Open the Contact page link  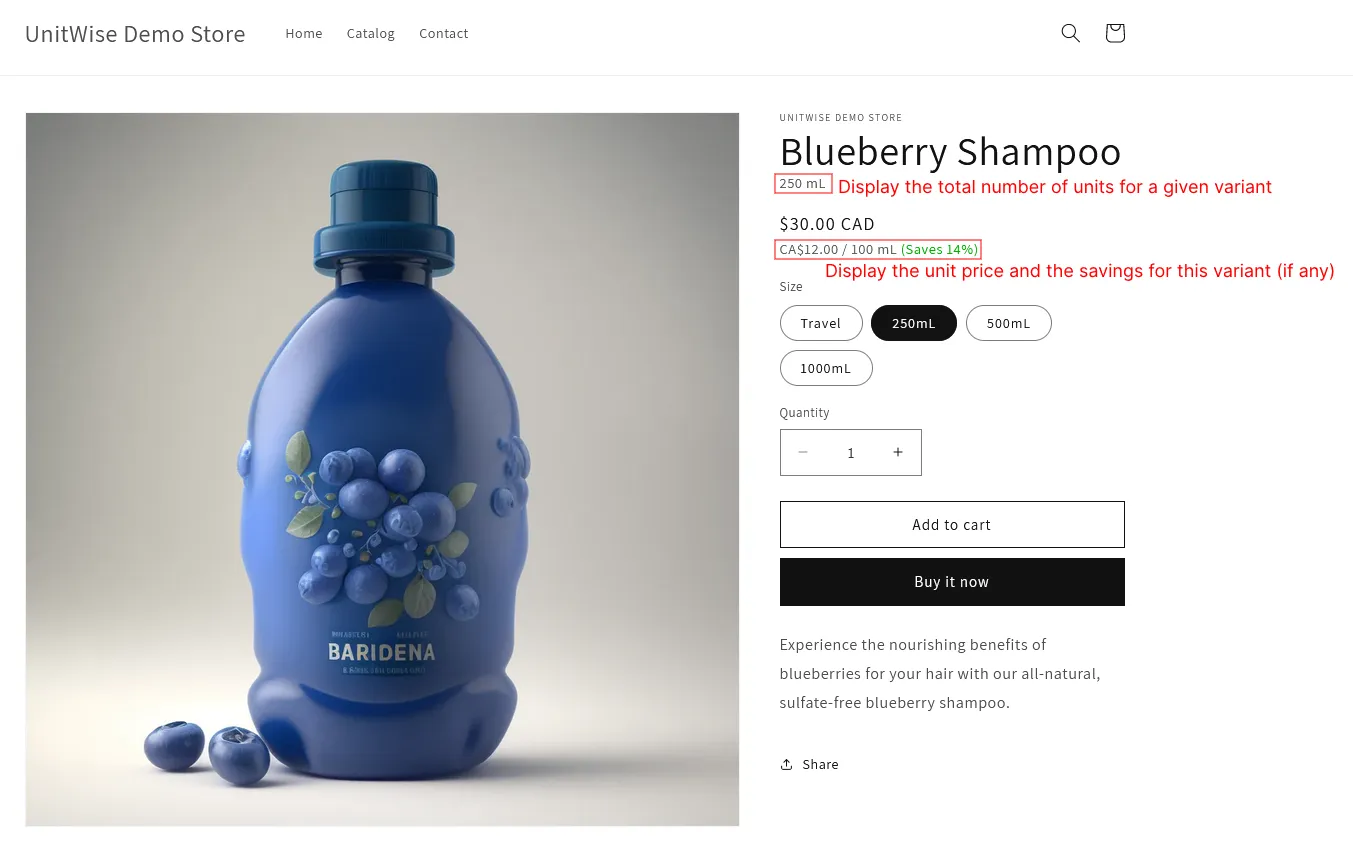(444, 33)
